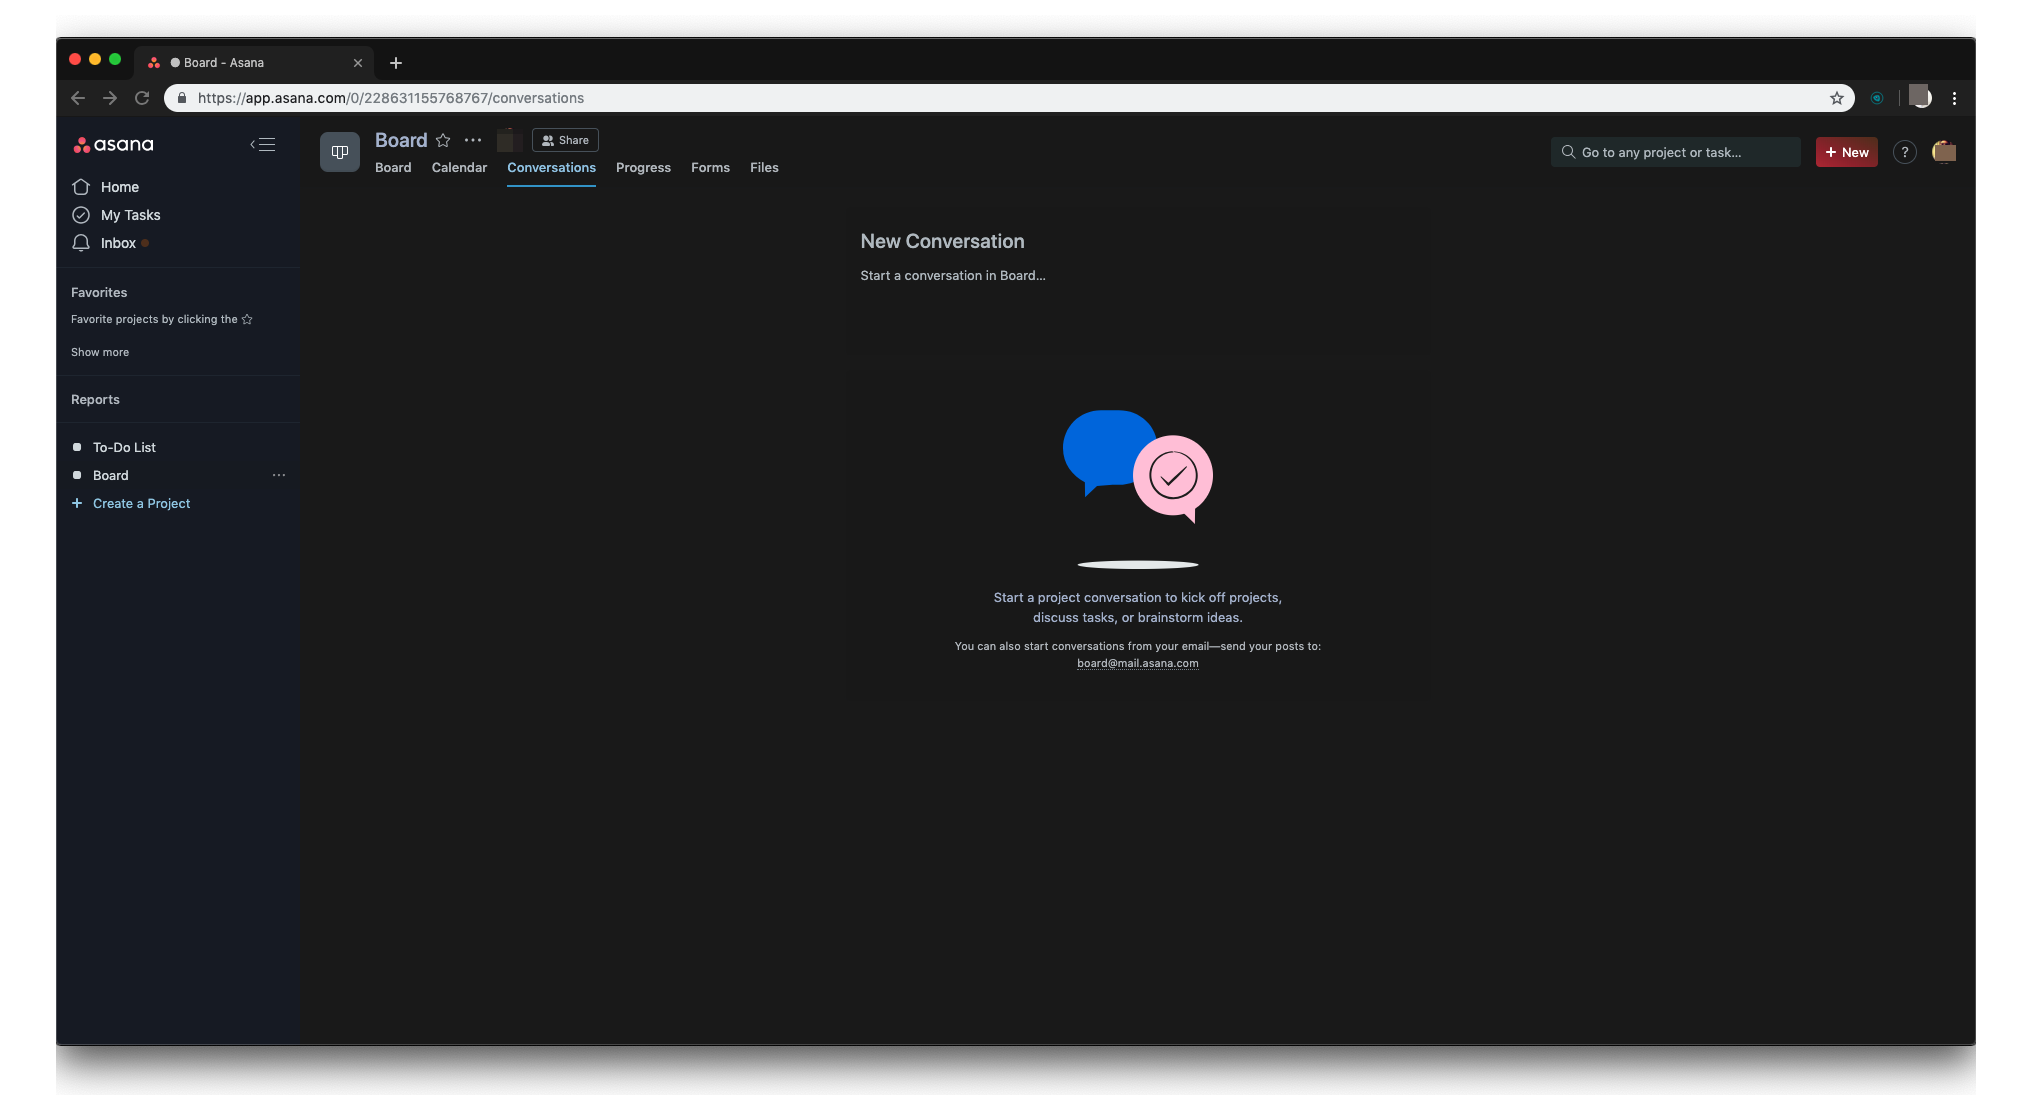Viewport: 2032px width, 1119px height.
Task: Switch to the Calendar tab
Action: tap(459, 167)
